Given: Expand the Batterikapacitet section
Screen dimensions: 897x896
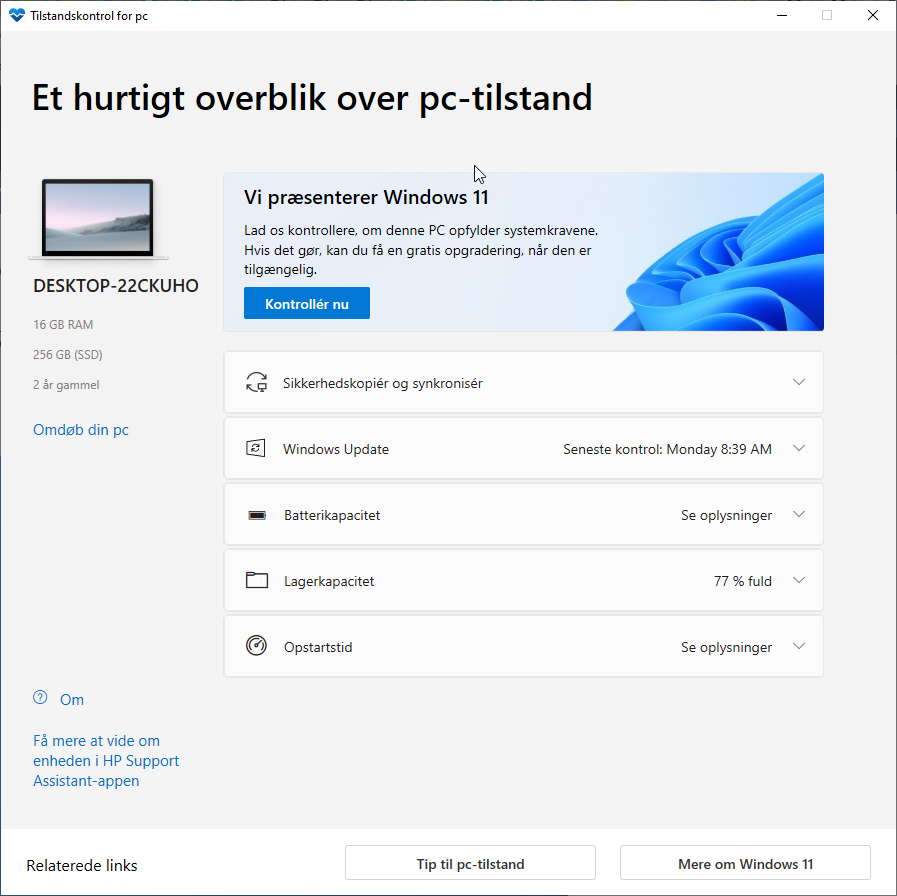Looking at the screenshot, I should (799, 514).
